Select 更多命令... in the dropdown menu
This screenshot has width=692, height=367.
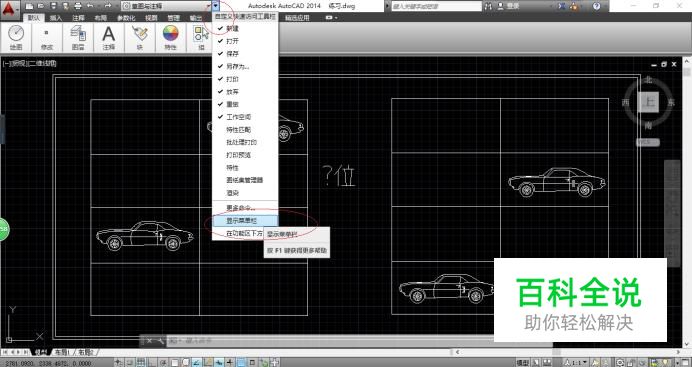[245, 208]
